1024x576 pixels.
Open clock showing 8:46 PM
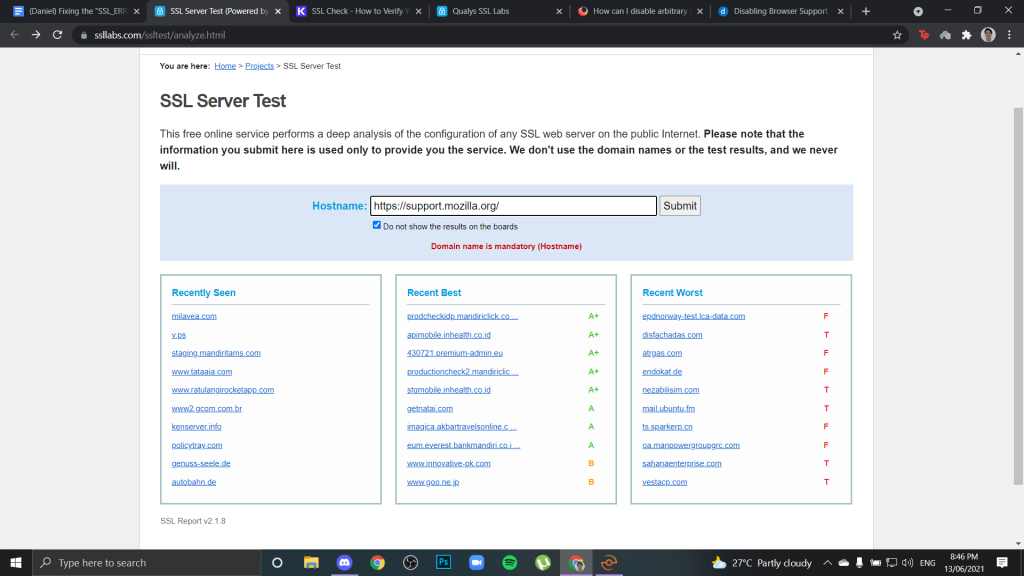(964, 562)
